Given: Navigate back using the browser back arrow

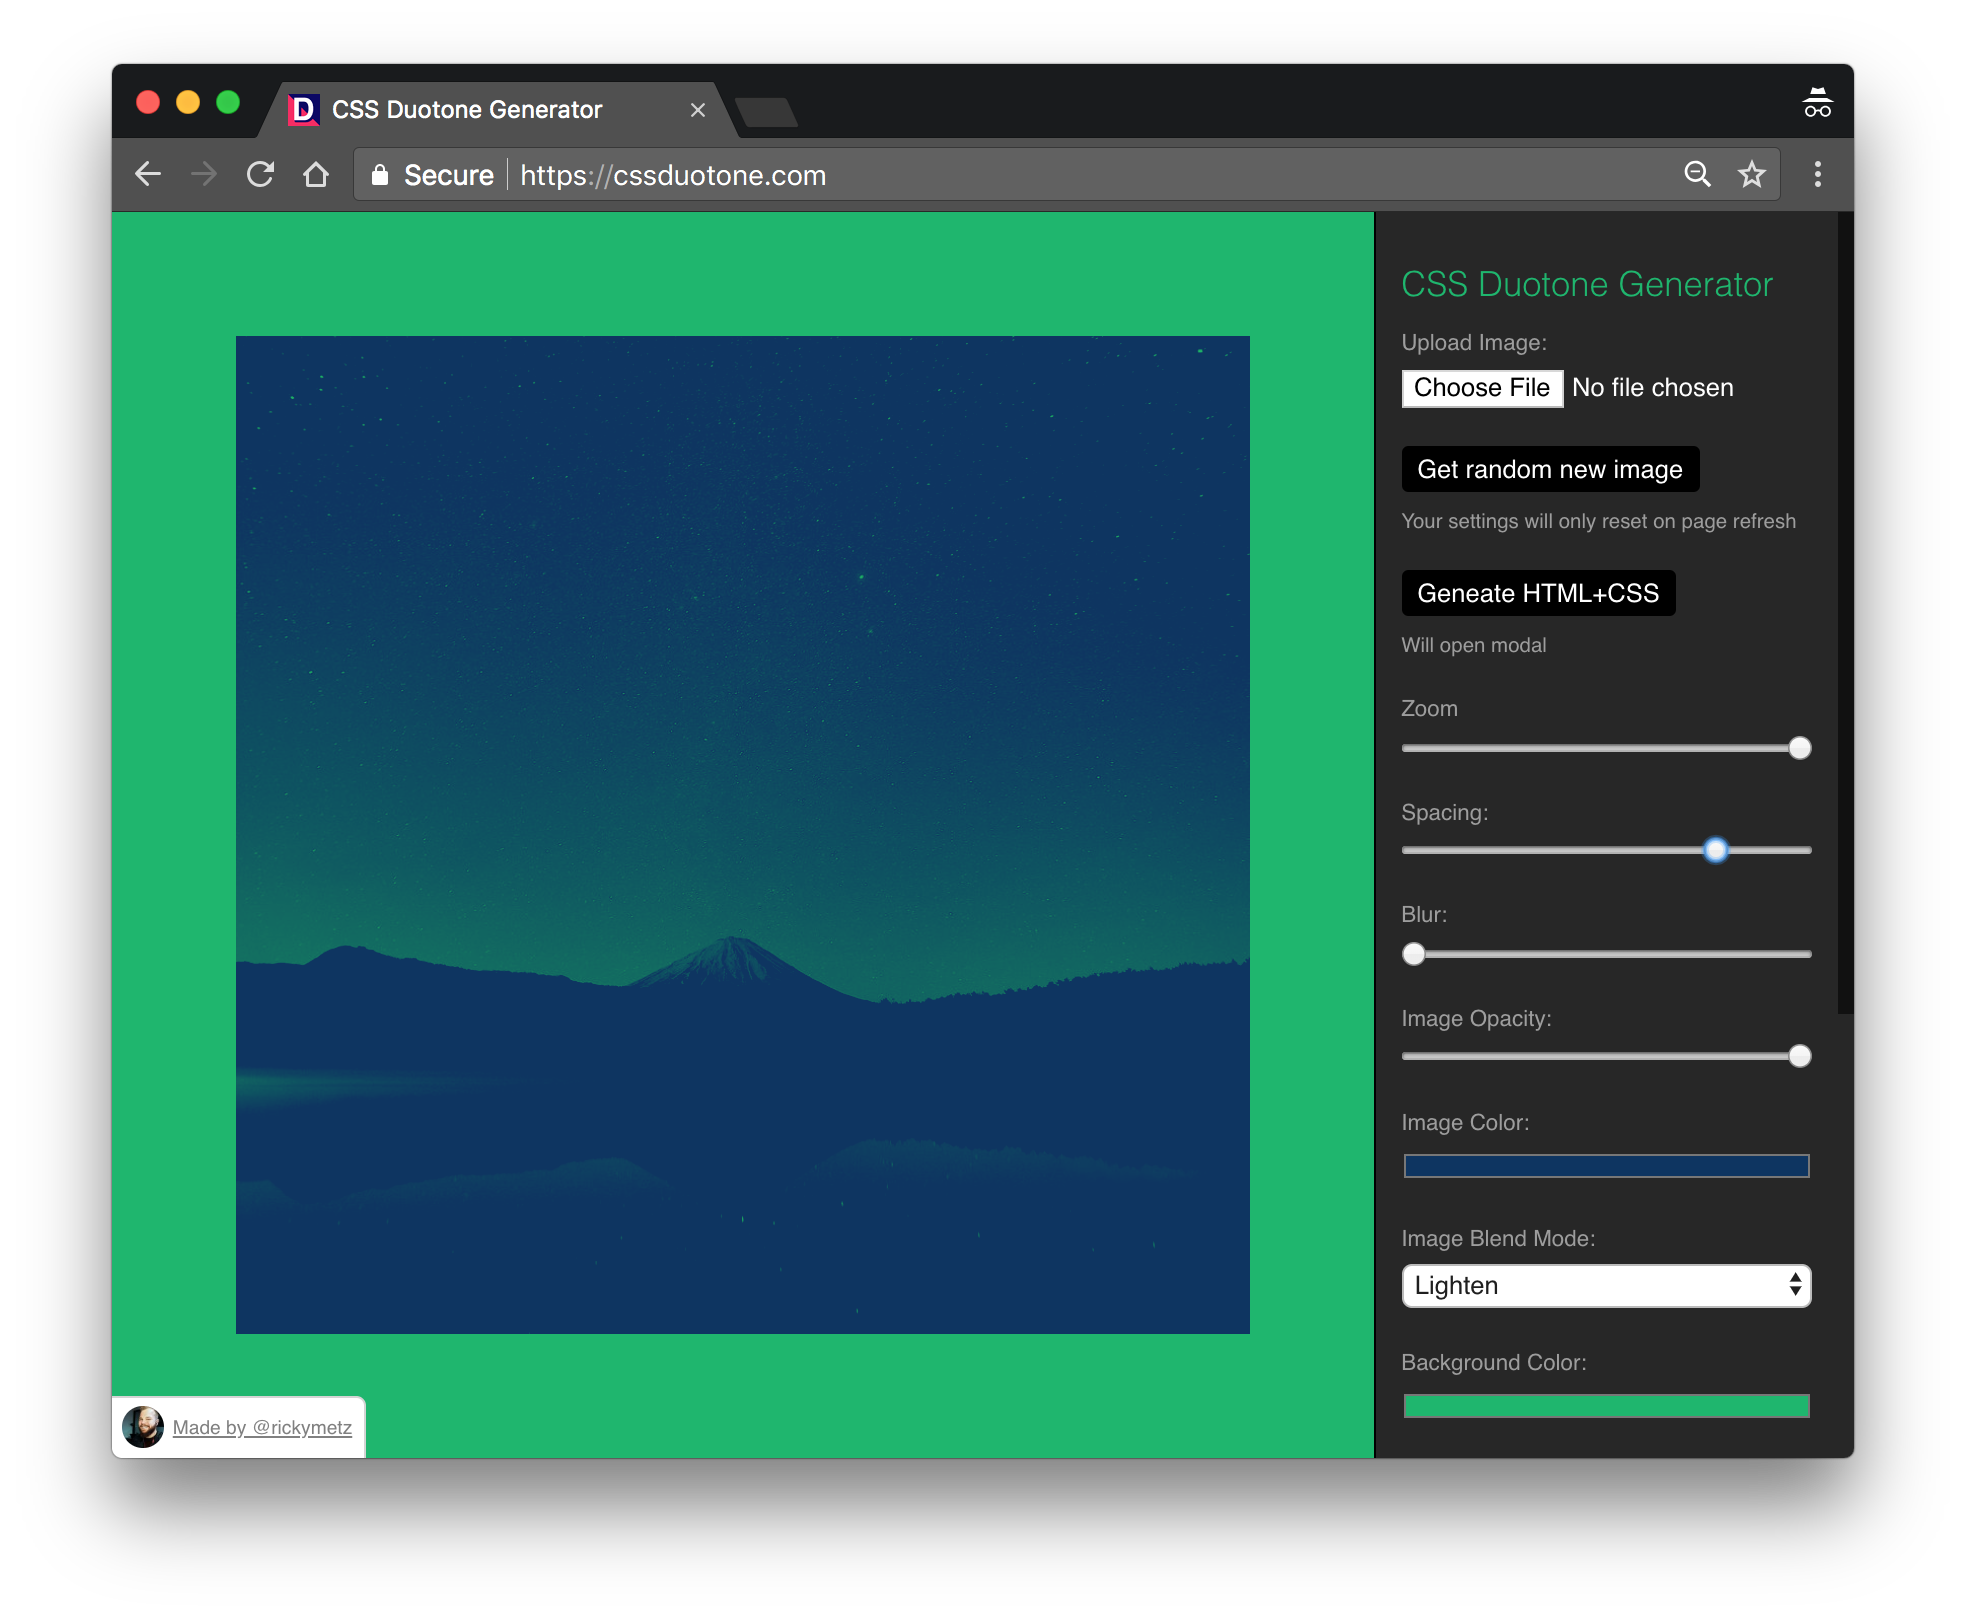Looking at the screenshot, I should pos(148,174).
